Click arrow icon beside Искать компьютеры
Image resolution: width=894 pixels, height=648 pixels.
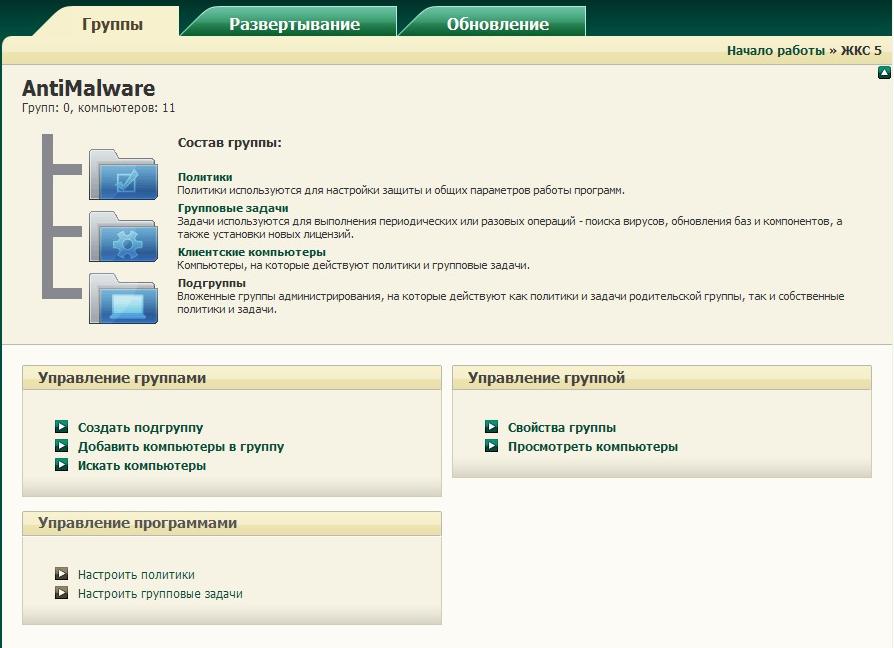(62, 464)
